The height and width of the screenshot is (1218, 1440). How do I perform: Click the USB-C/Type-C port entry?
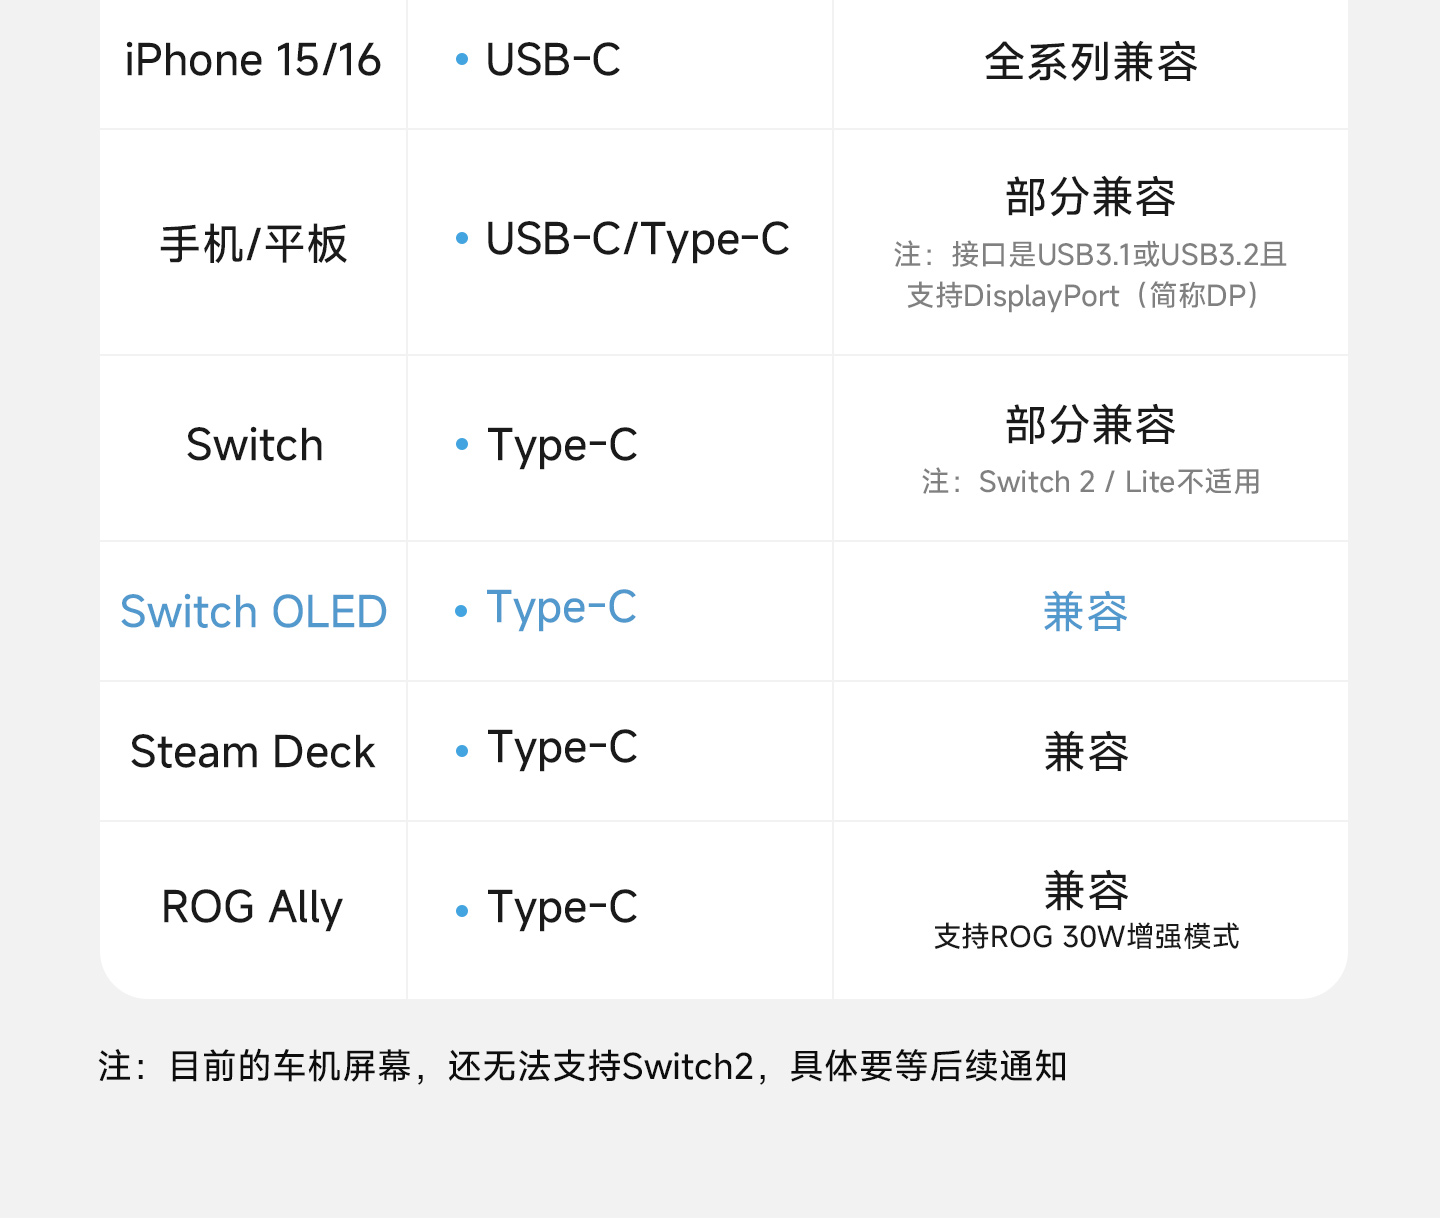coord(637,240)
